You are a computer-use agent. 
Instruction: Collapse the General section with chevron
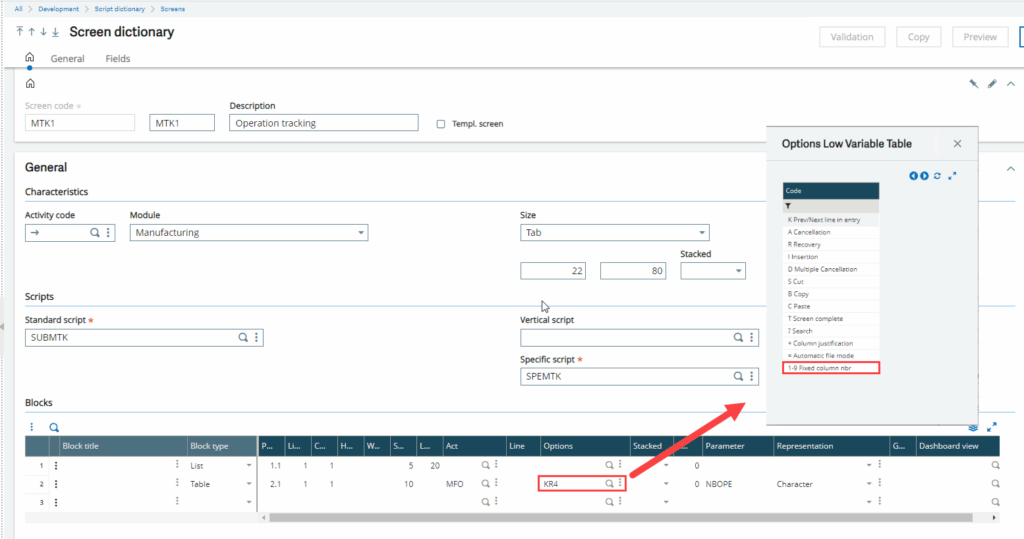1010,168
